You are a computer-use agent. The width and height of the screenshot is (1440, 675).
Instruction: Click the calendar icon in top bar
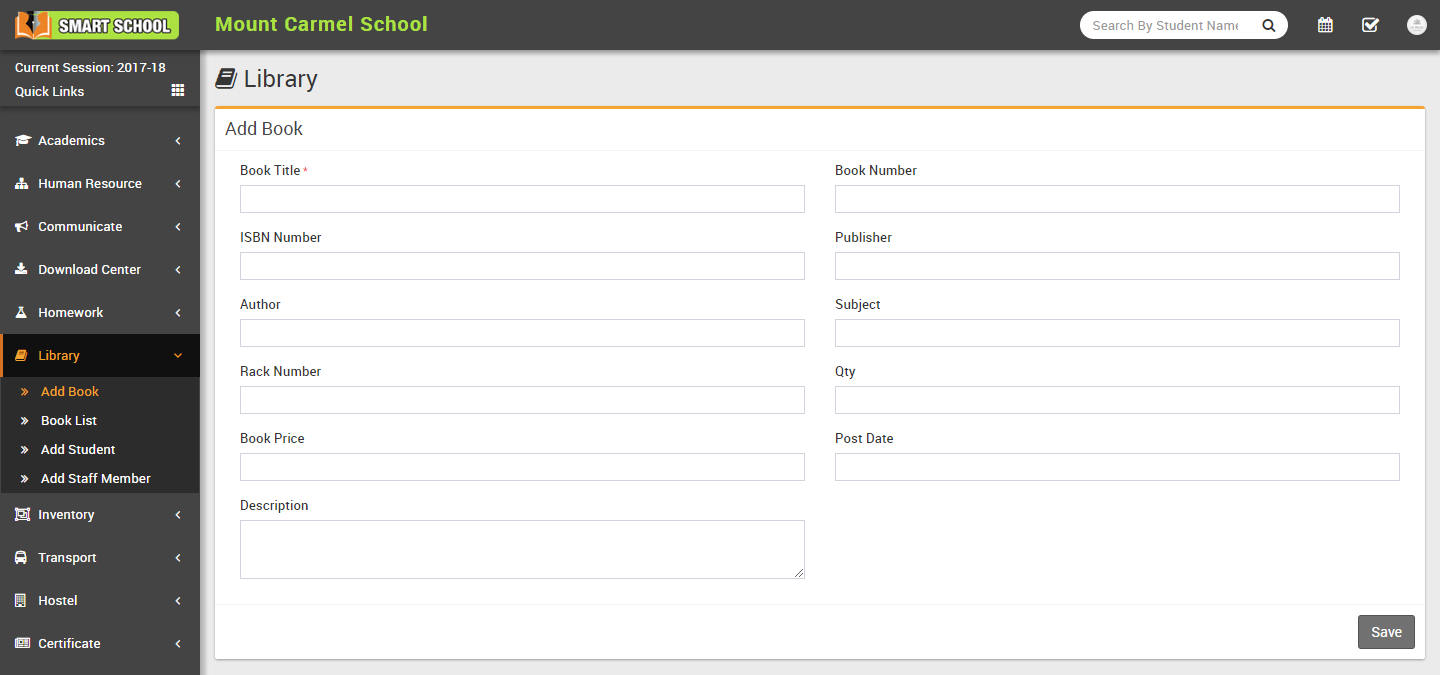[1325, 25]
